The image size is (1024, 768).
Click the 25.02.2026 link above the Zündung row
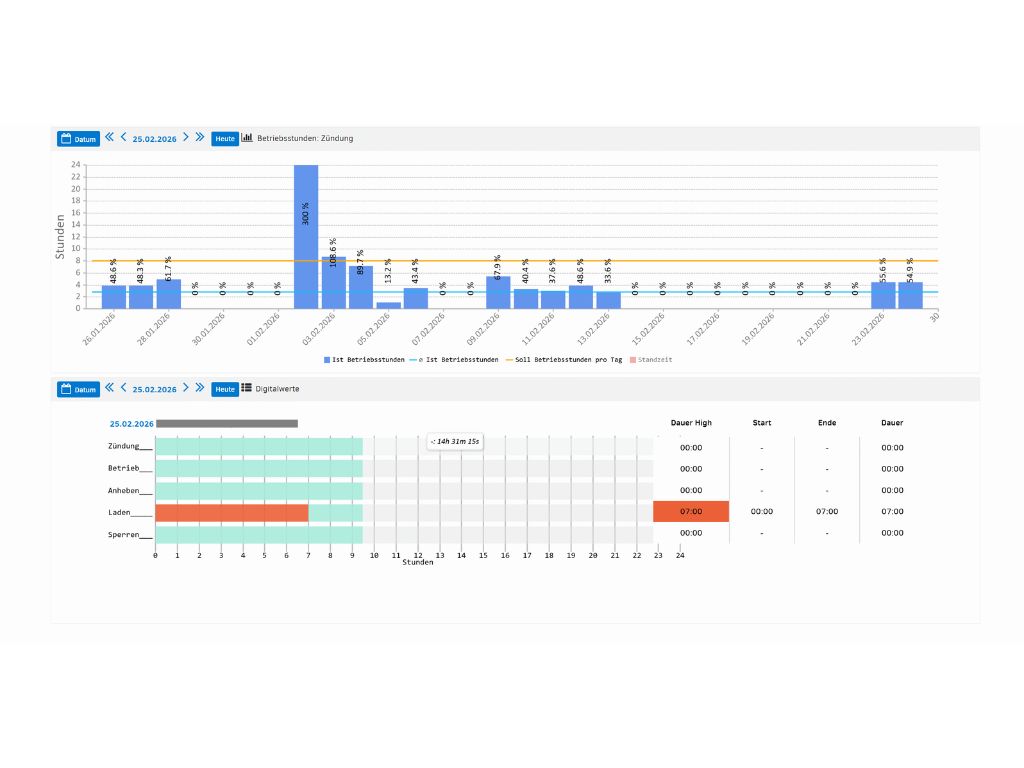[131, 424]
